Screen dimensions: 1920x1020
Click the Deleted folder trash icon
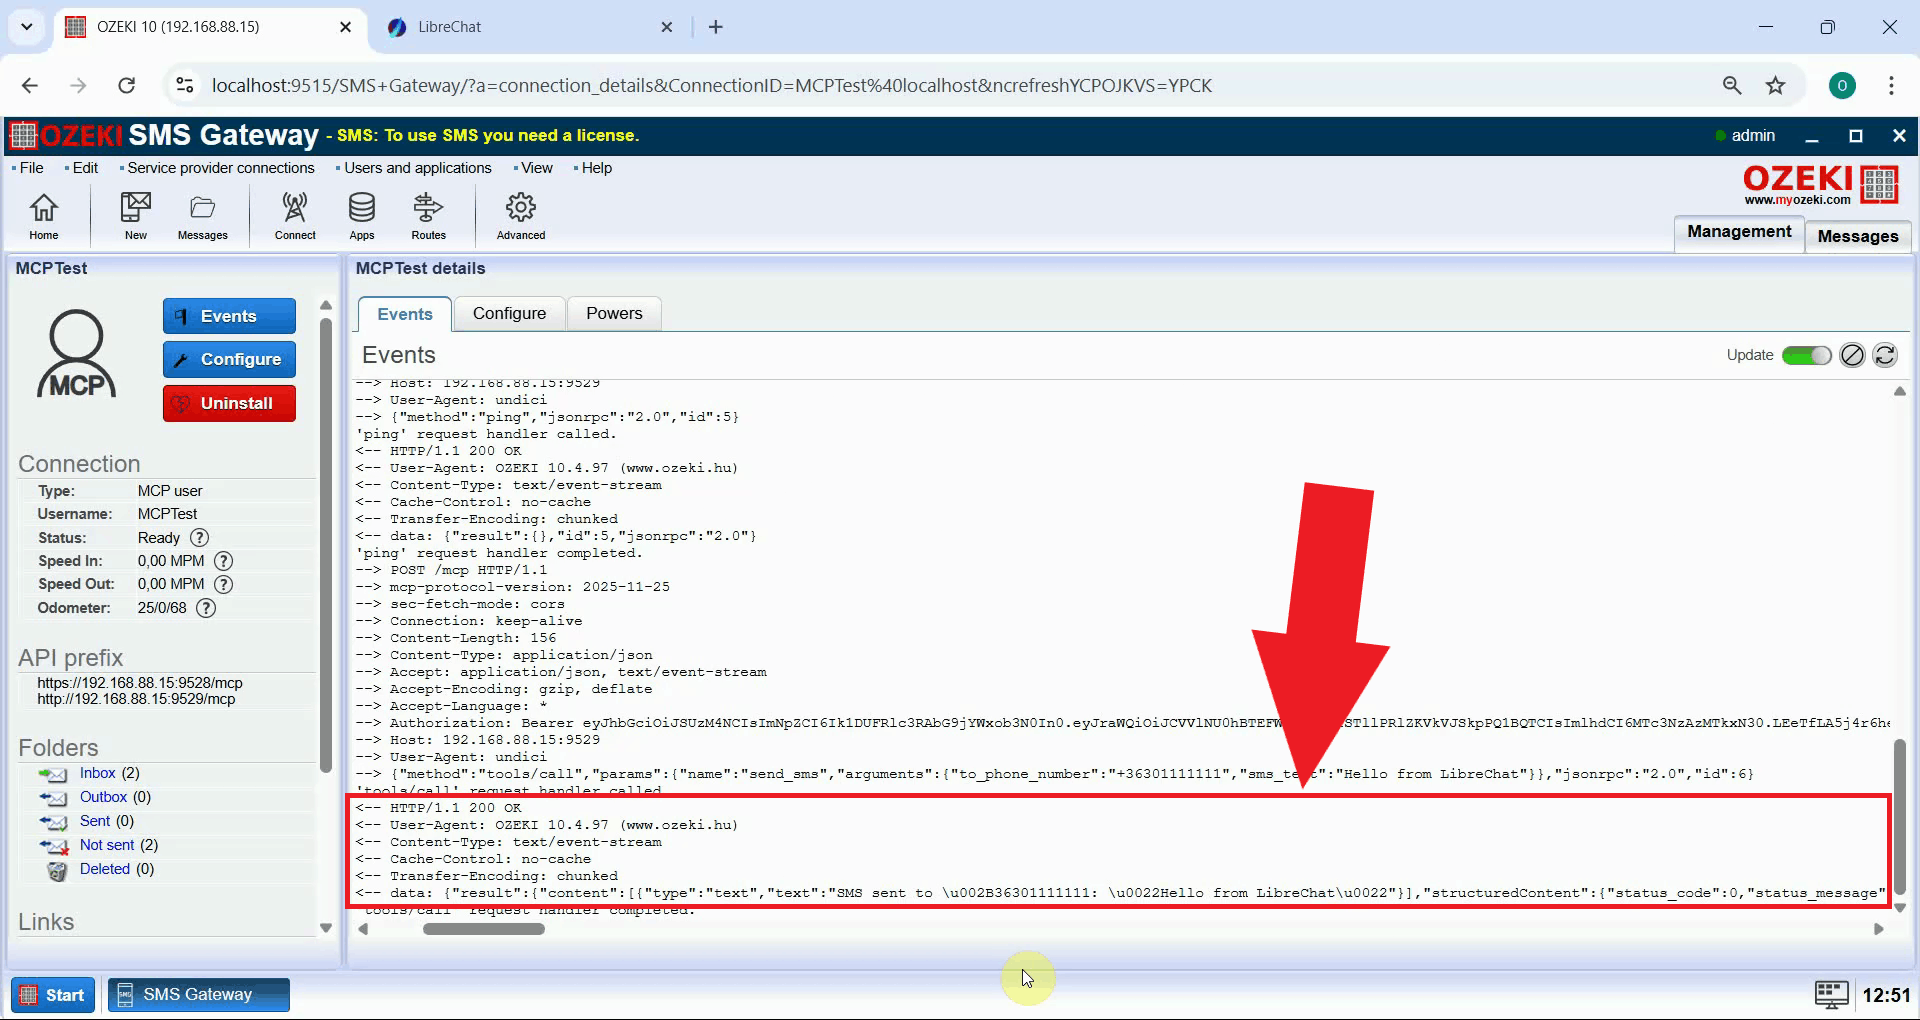[x=57, y=870]
